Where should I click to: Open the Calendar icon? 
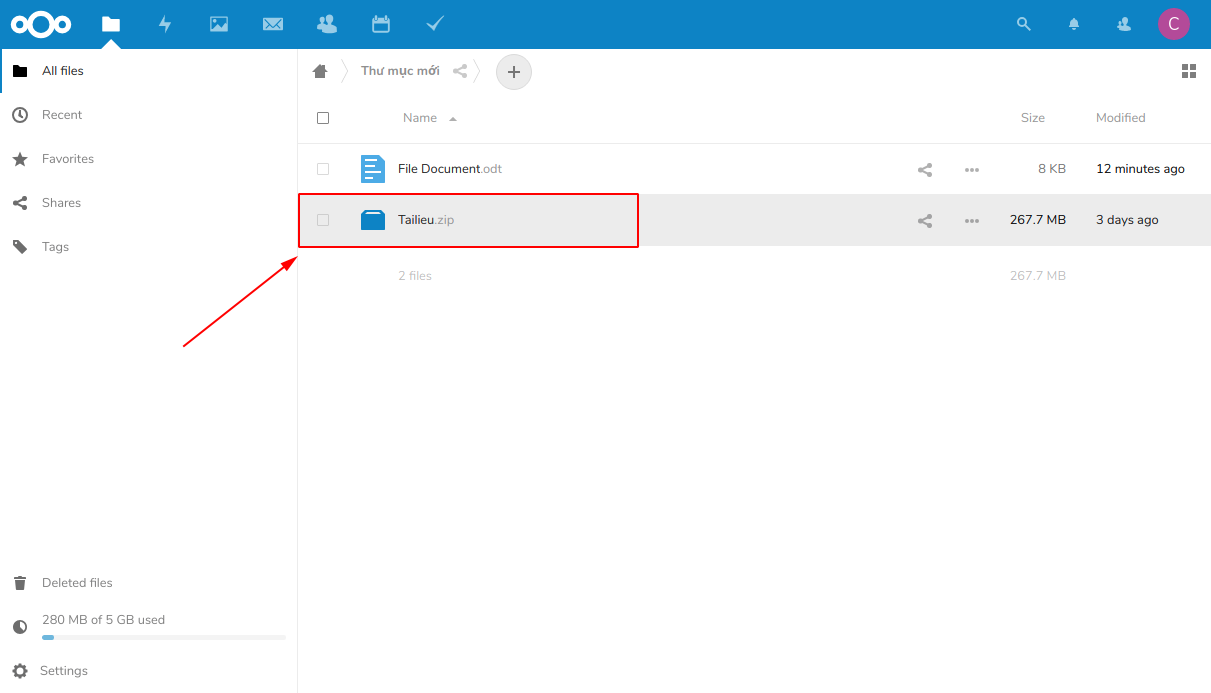point(381,24)
